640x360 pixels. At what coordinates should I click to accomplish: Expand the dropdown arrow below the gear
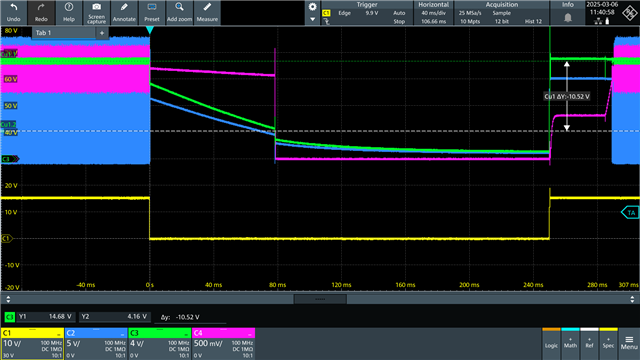click(x=313, y=19)
